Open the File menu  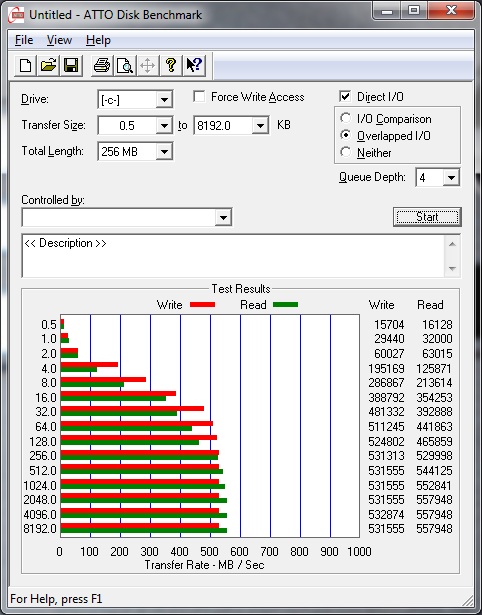pyautogui.click(x=24, y=40)
